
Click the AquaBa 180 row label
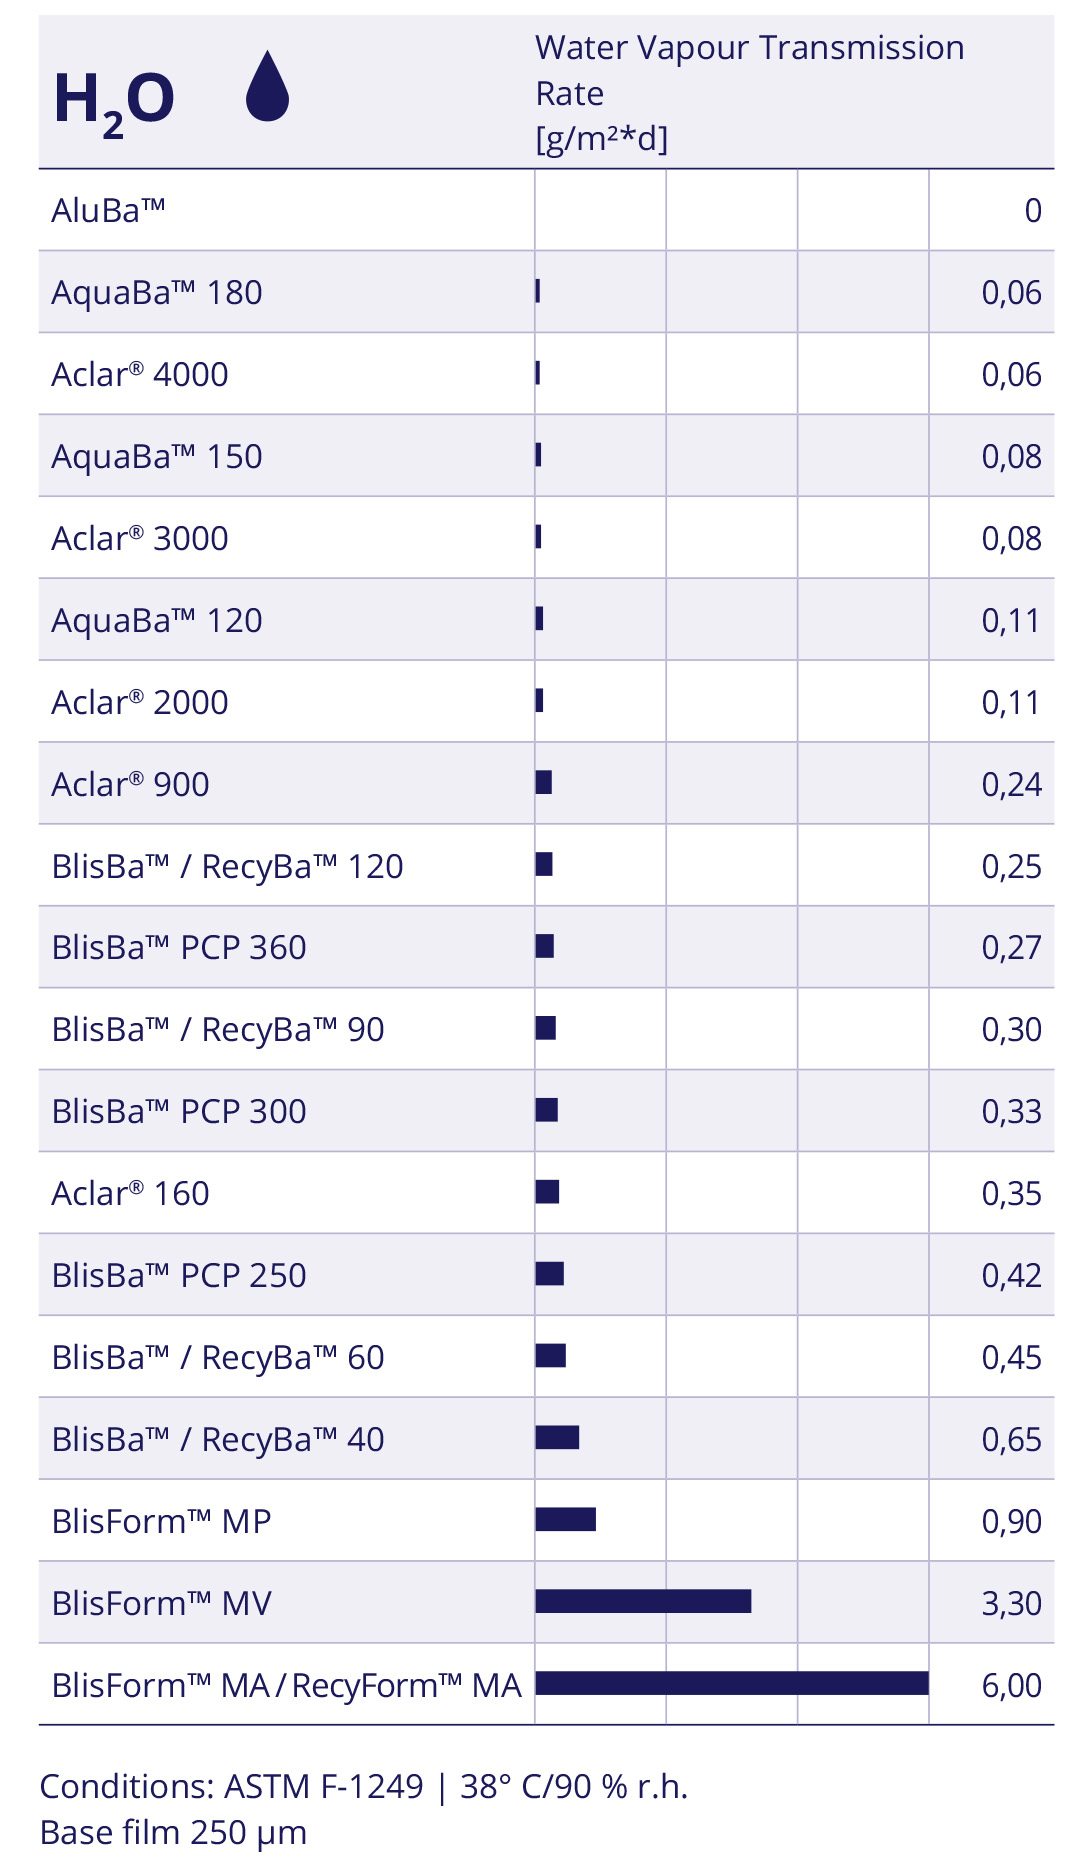pos(157,293)
